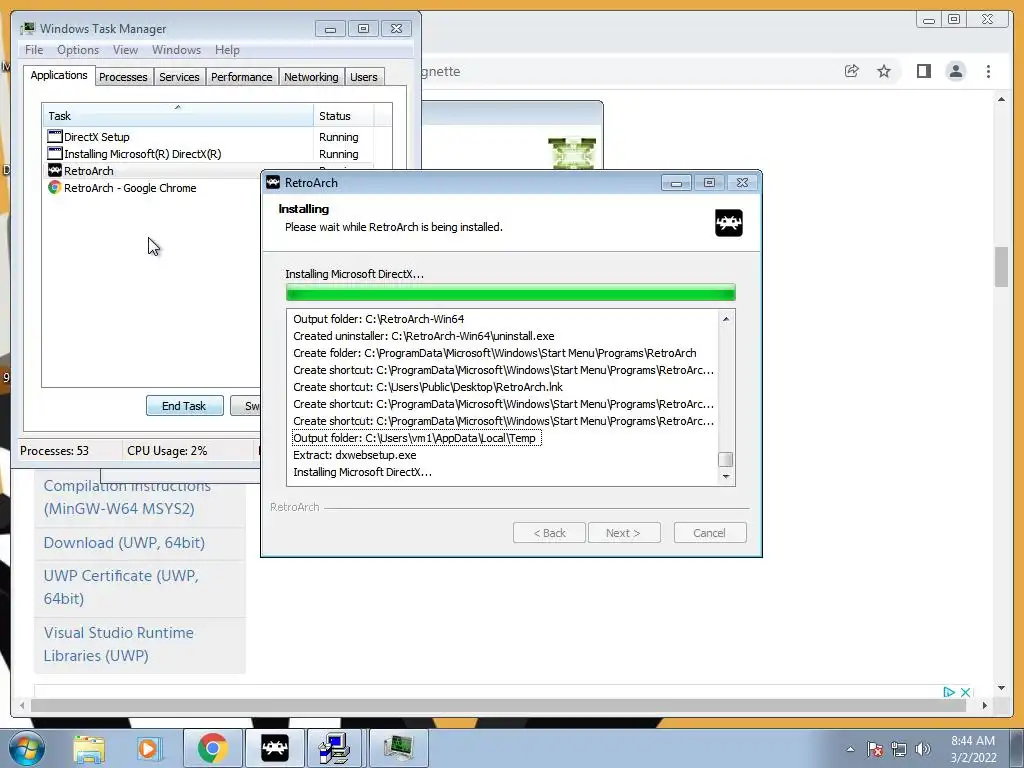Viewport: 1024px width, 768px height.
Task: Open Windows Explorer from the taskbar
Action: 89,748
